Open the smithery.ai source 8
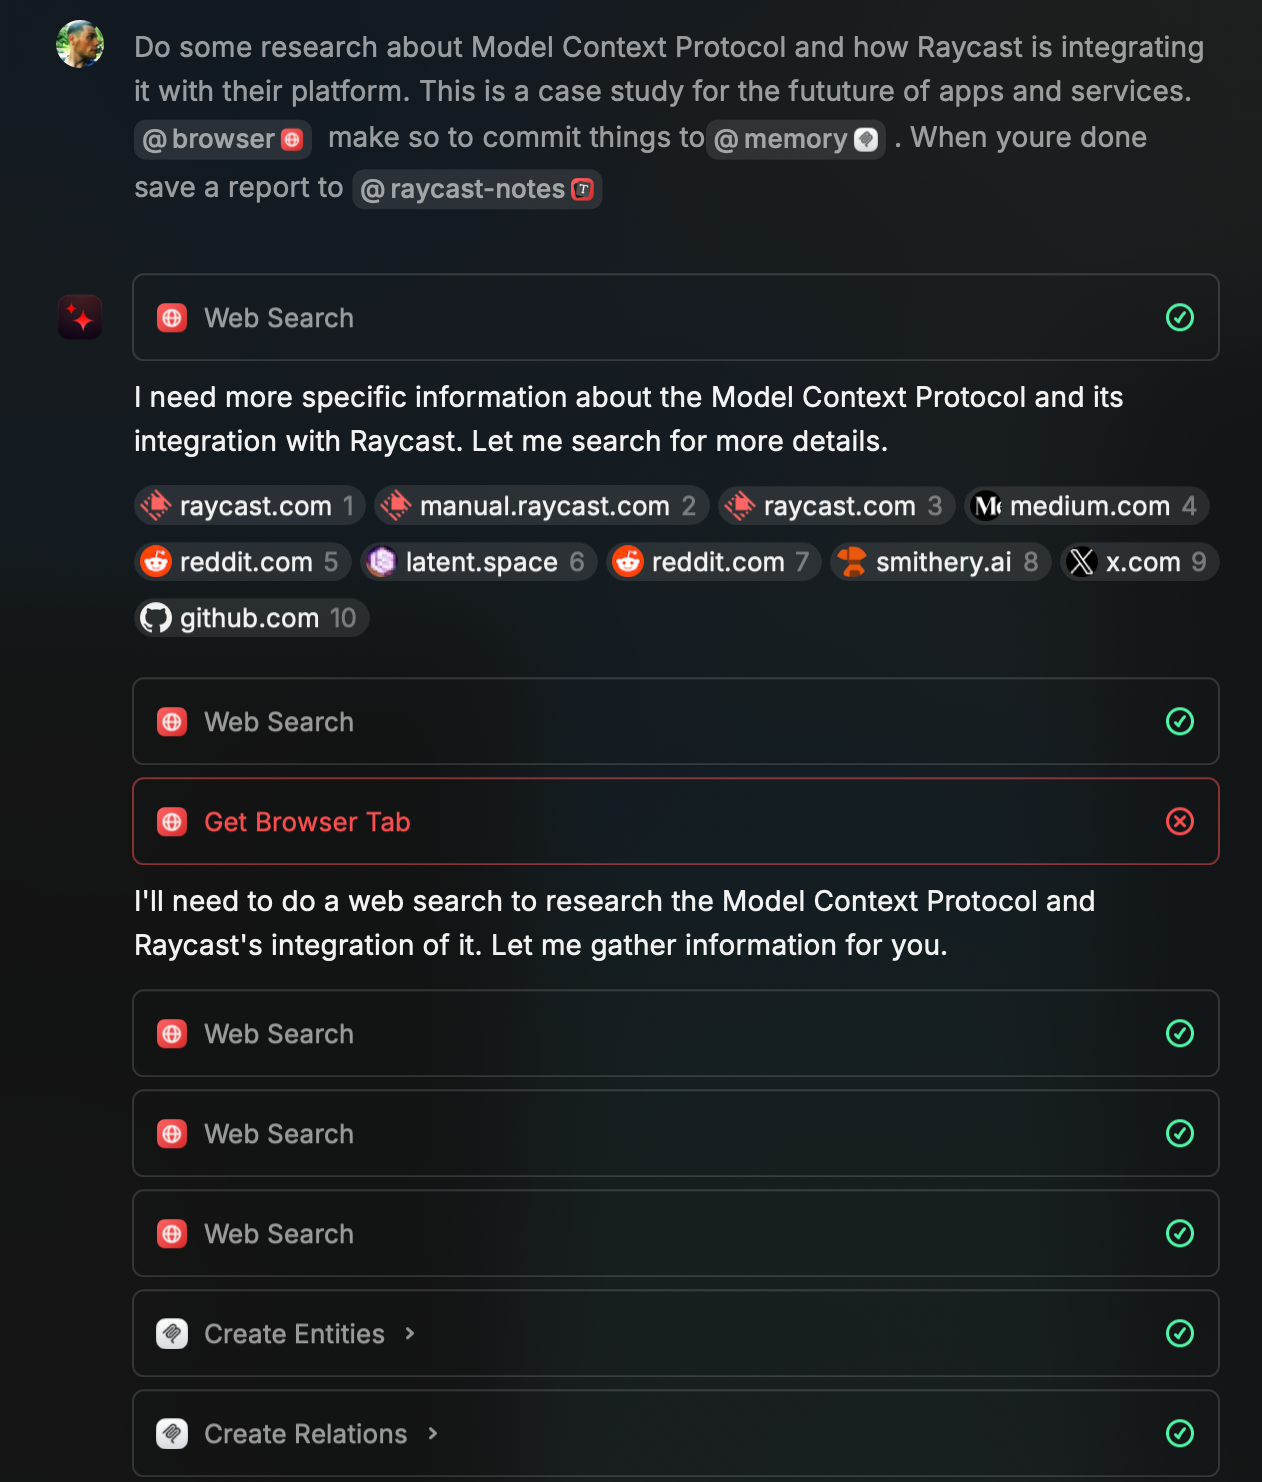1262x1482 pixels. coord(940,562)
